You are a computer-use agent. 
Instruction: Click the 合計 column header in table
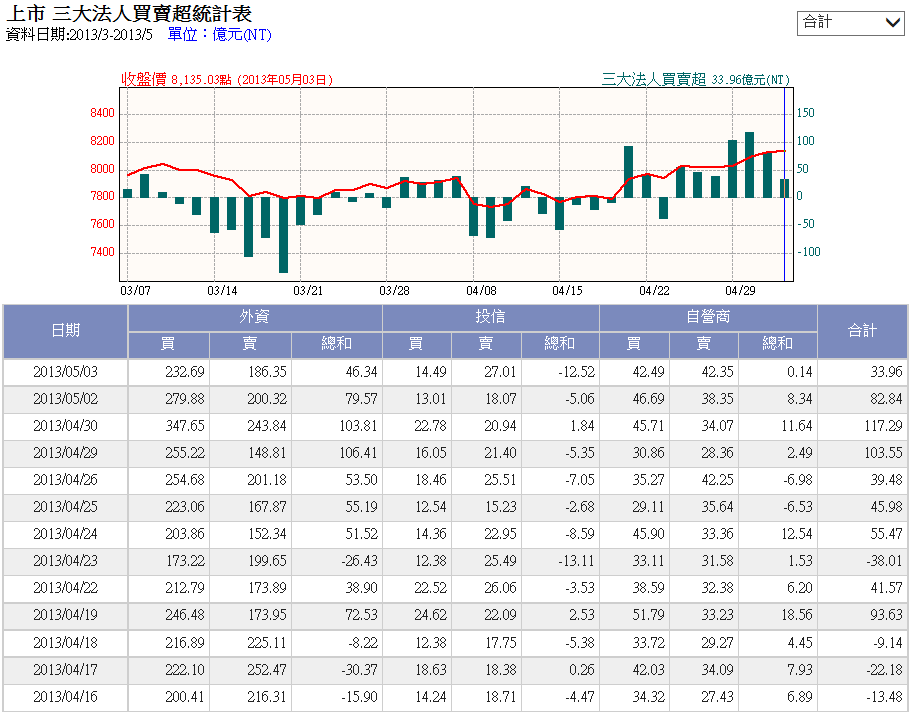click(862, 331)
